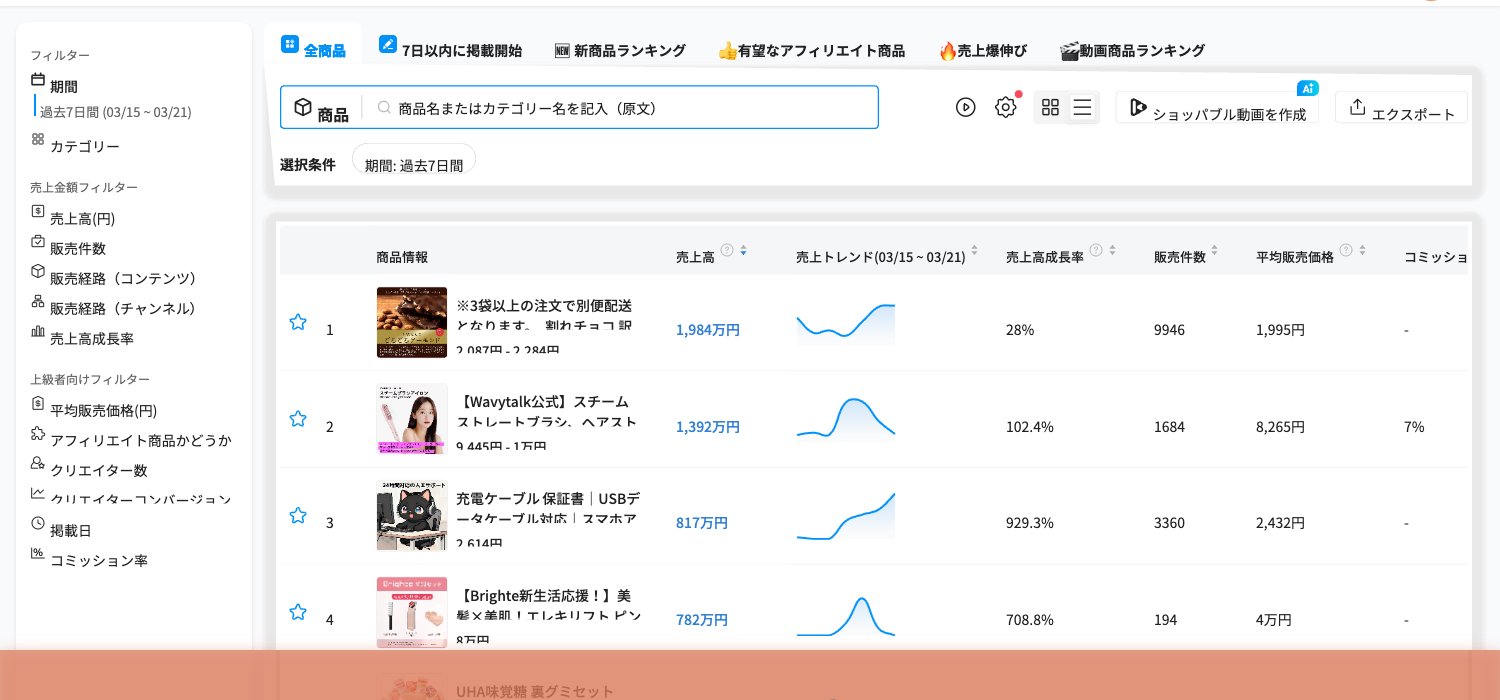The width and height of the screenshot is (1500, 700).
Task: Open the settings gear with notification dot
Action: pyautogui.click(x=1006, y=107)
